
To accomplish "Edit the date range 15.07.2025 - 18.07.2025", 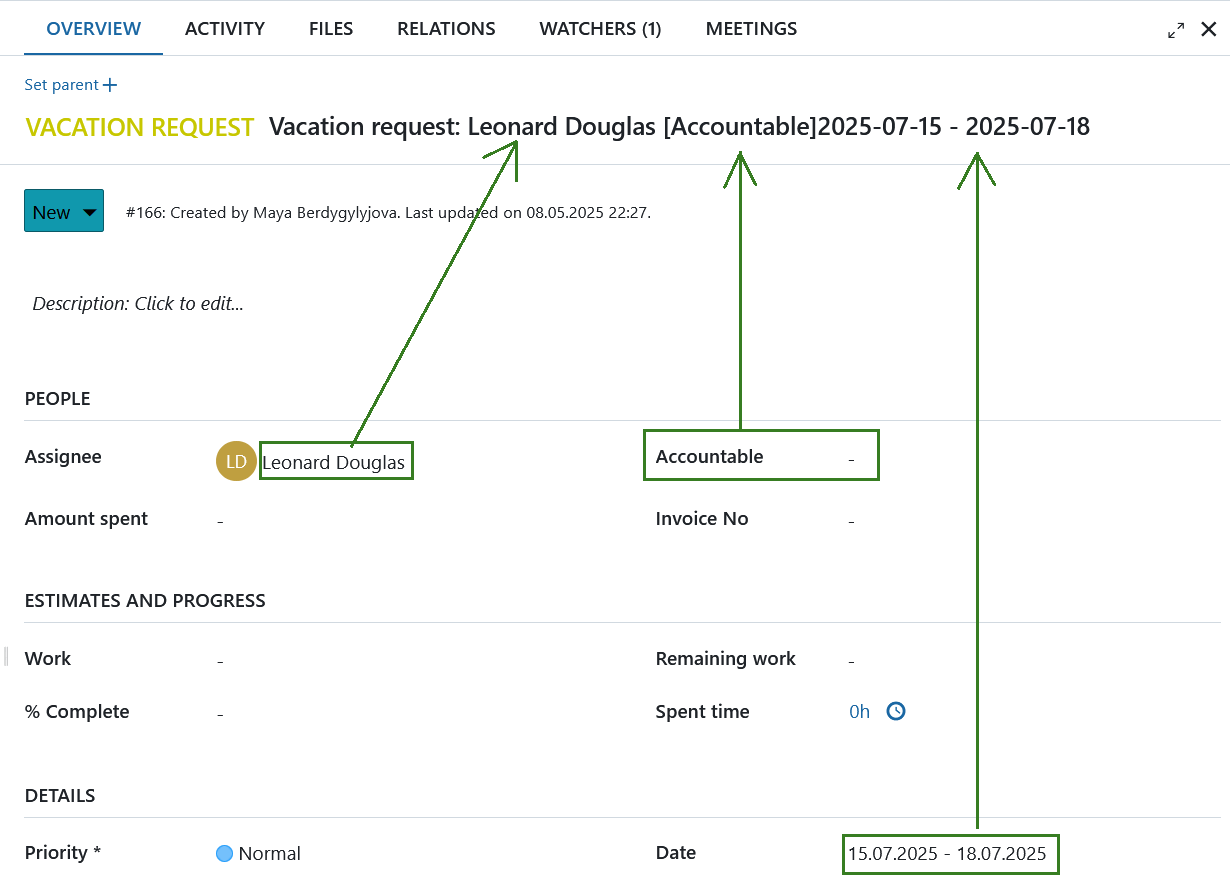I will coord(950,853).
